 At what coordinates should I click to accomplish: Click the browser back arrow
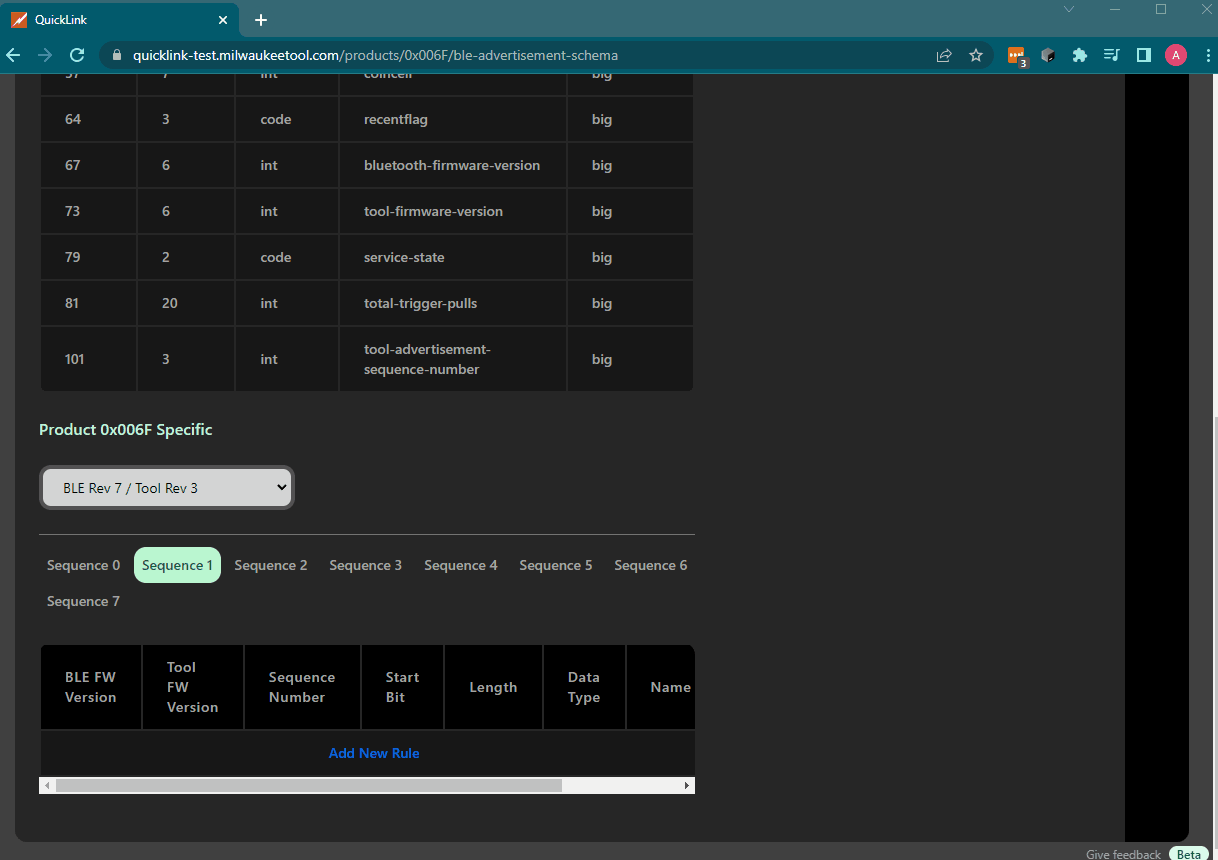tap(14, 56)
